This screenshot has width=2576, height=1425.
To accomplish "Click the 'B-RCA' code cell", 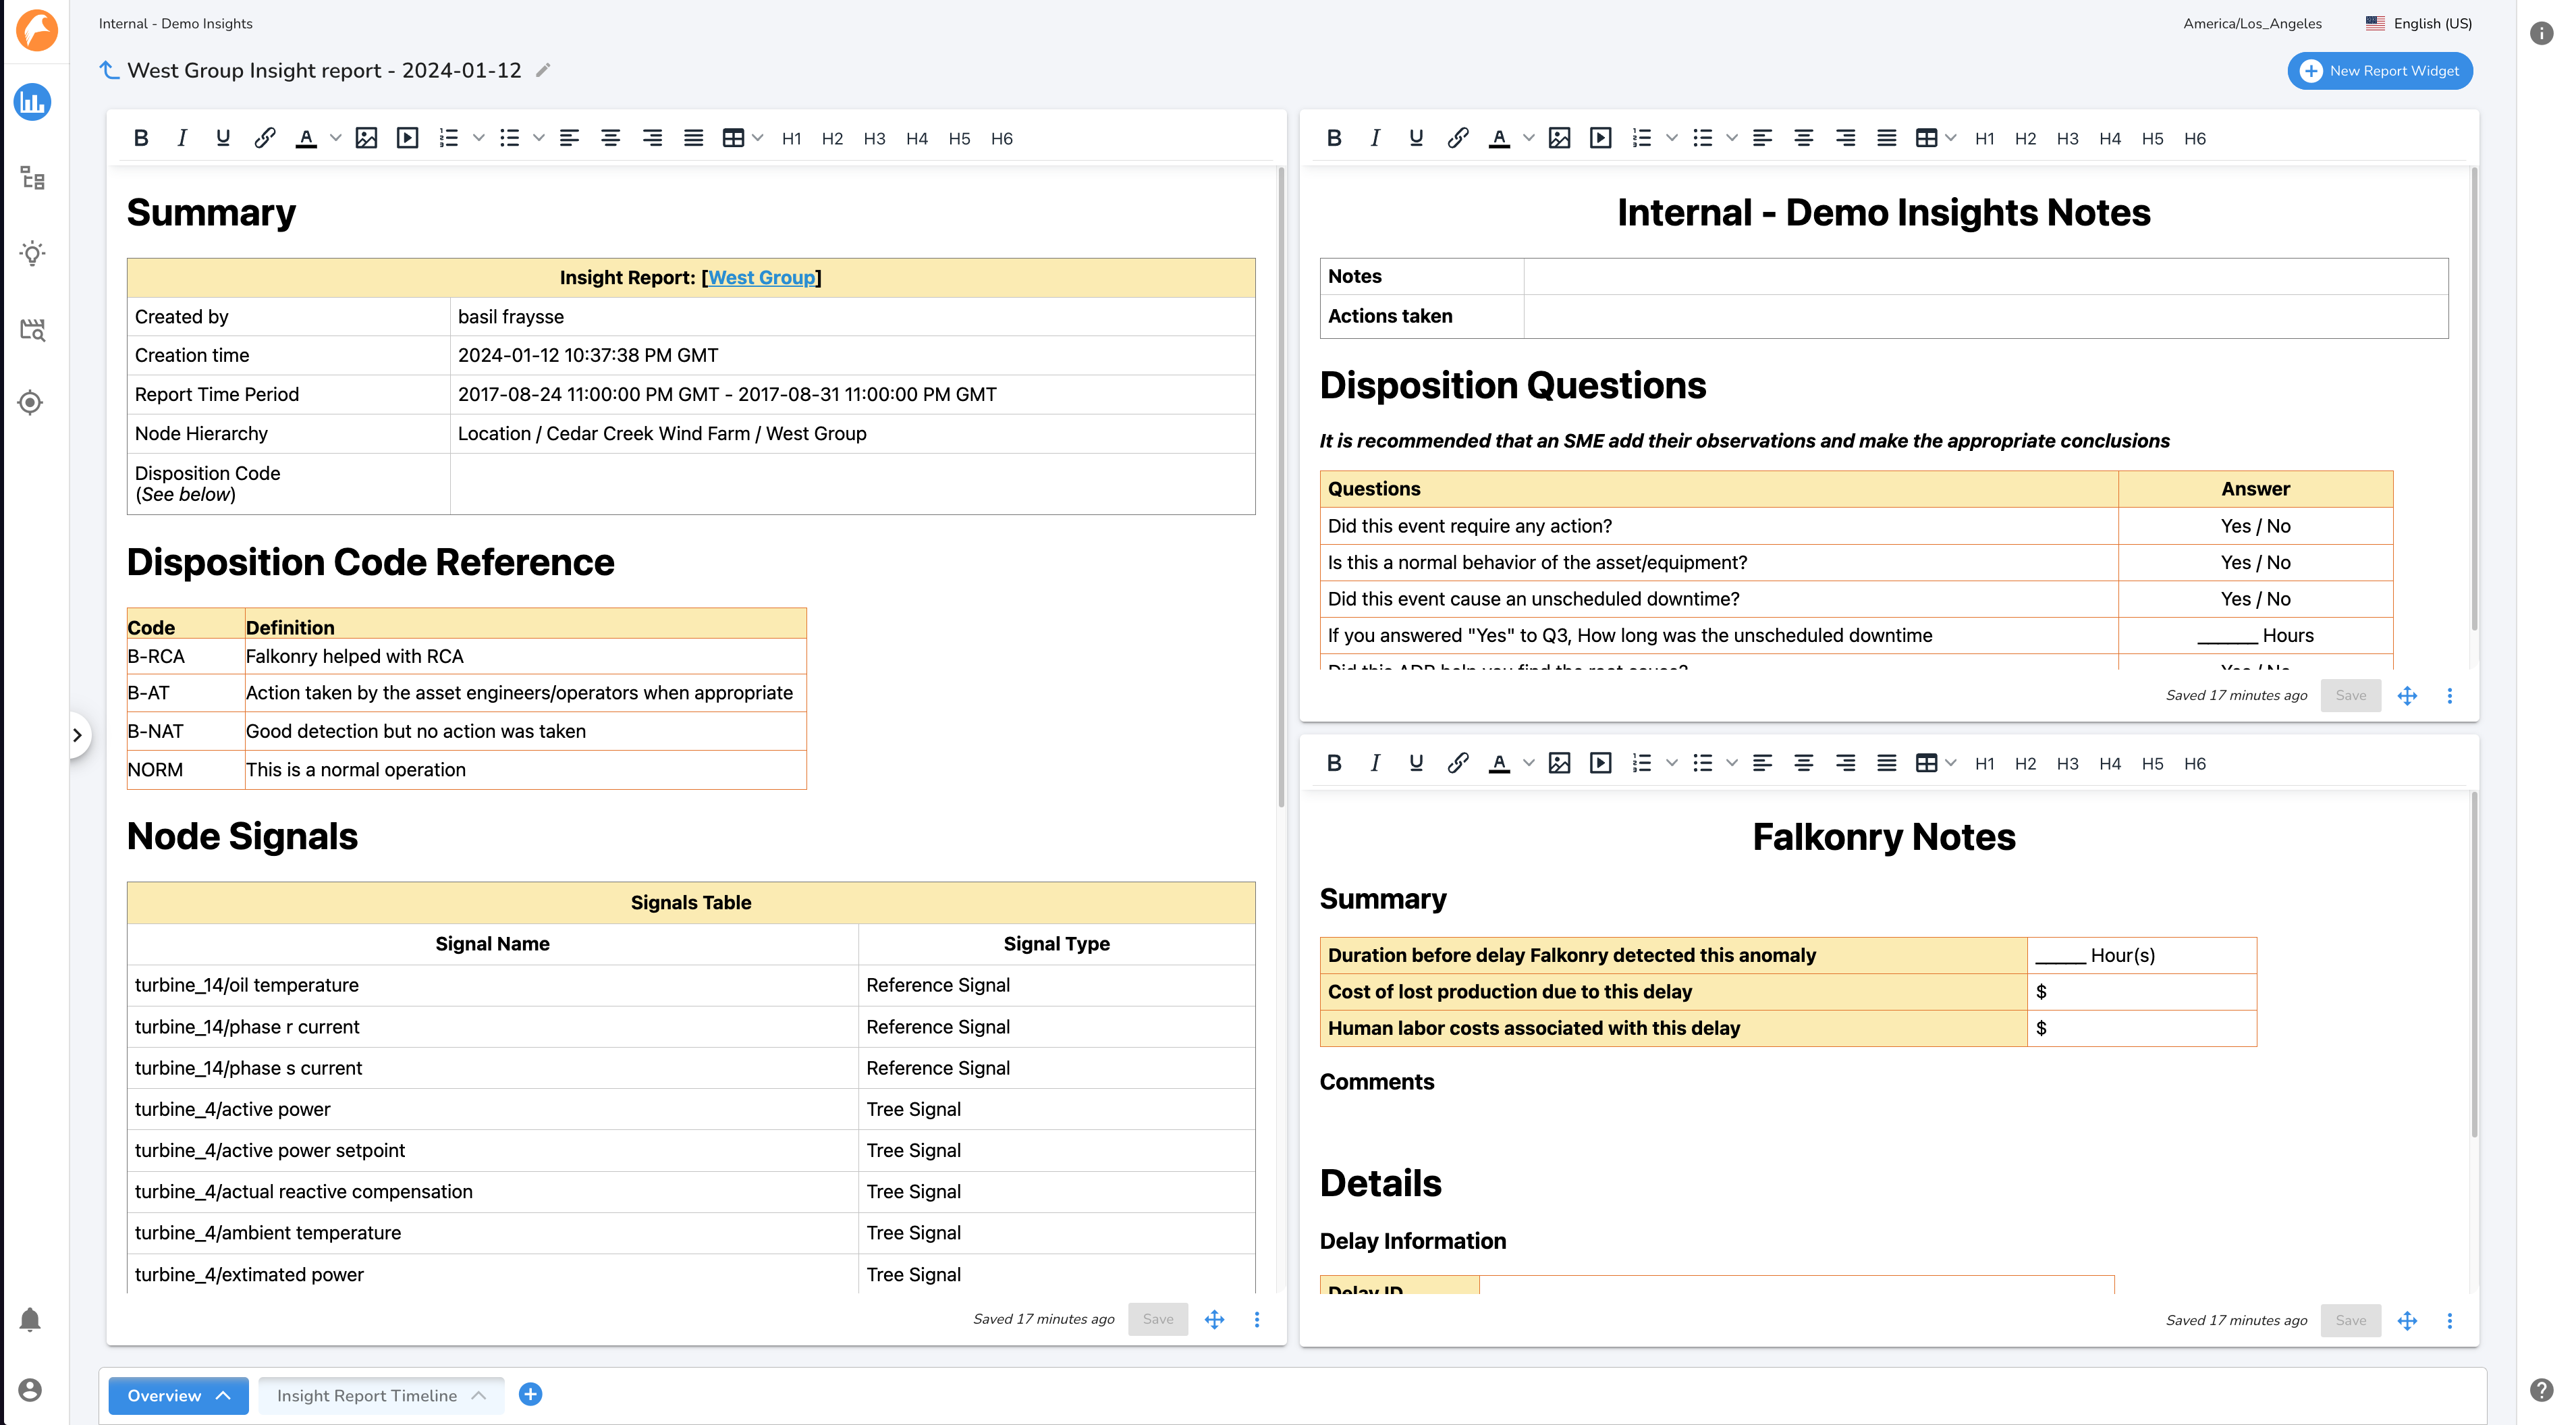I will click(x=186, y=656).
